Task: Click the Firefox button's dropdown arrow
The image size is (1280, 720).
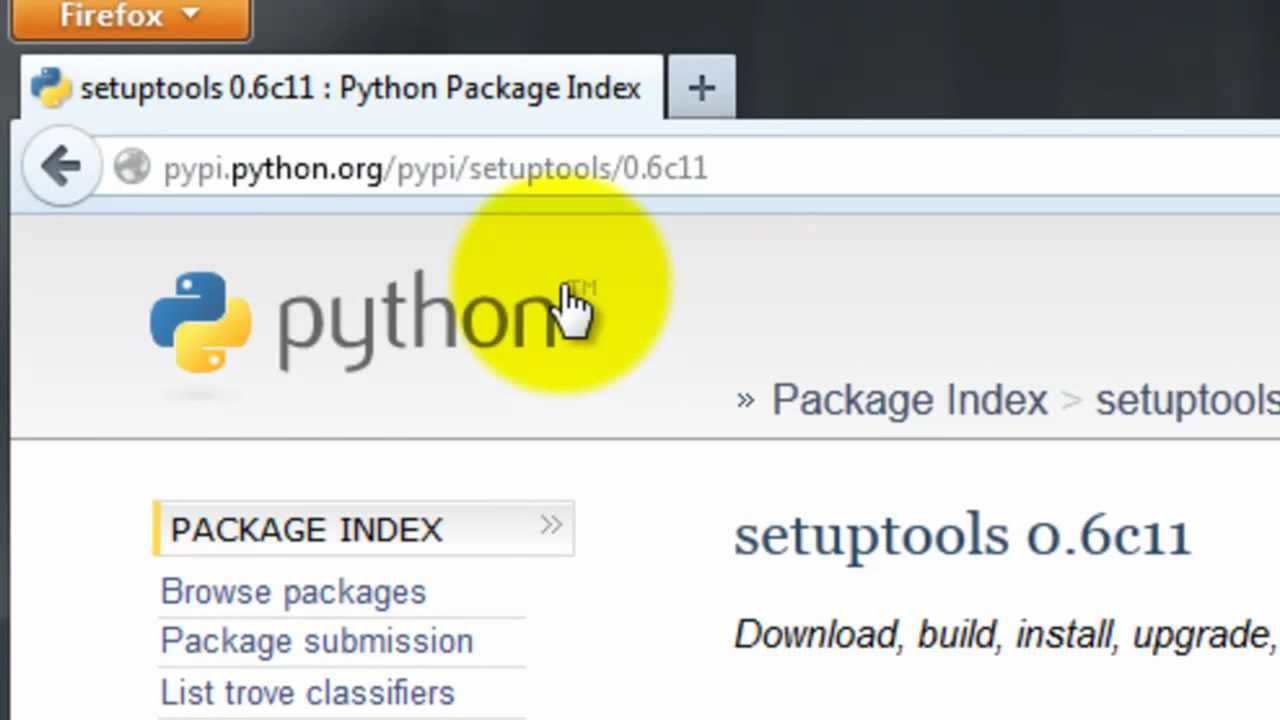Action: click(191, 15)
